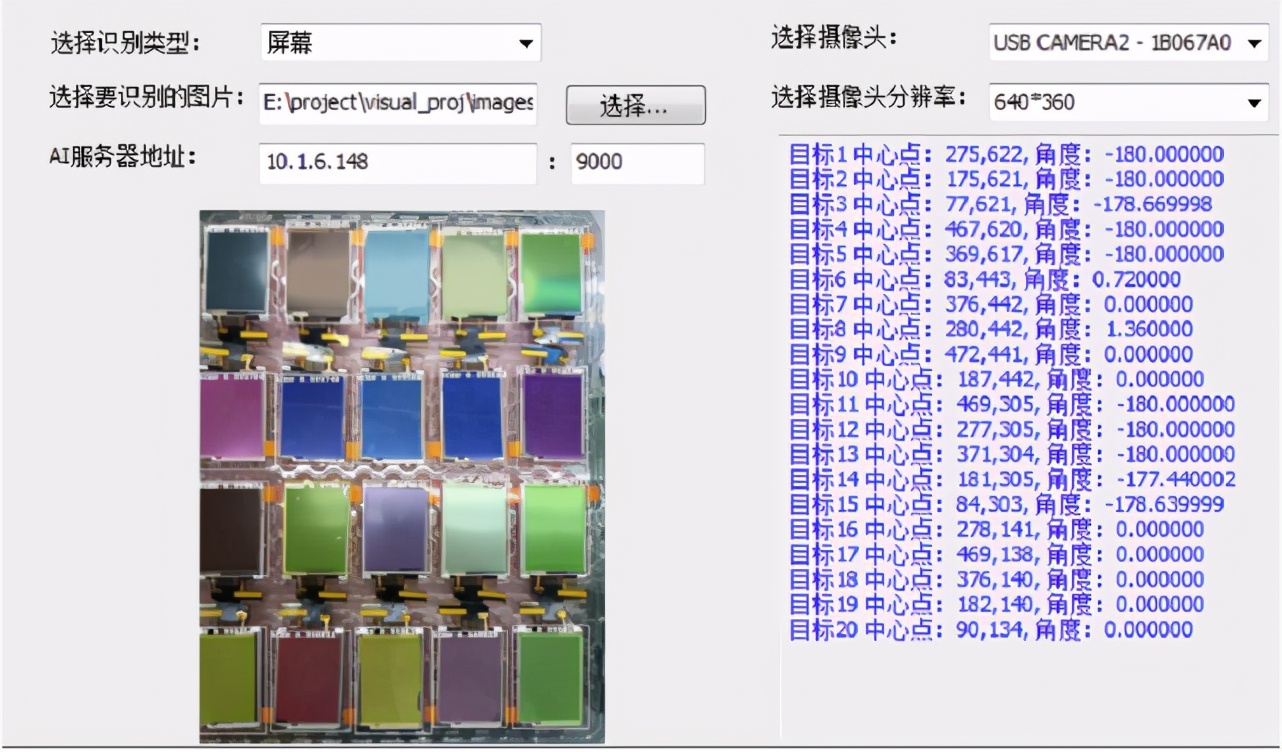Click the port field showing 9000

(637, 163)
